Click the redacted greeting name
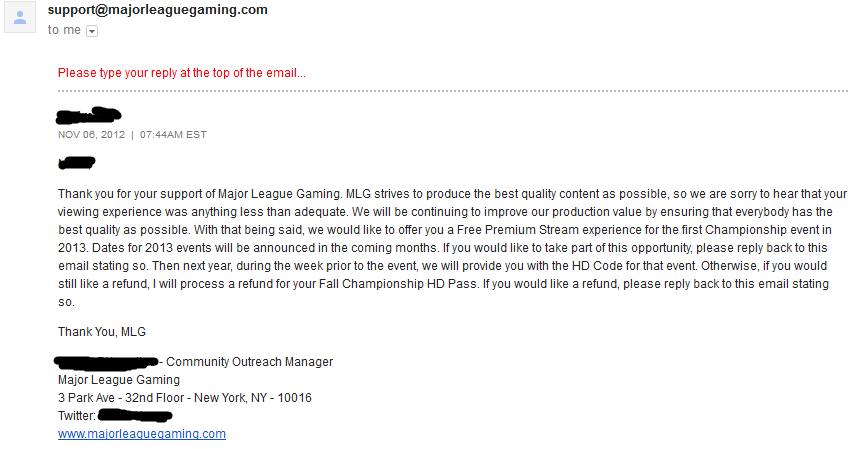This screenshot has width=868, height=449. 76,163
